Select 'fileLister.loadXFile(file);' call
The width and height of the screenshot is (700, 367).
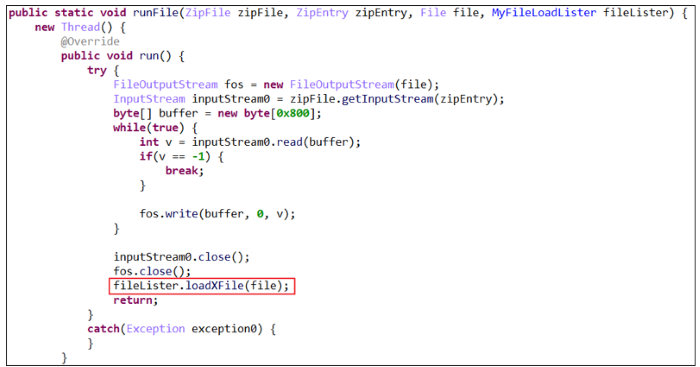click(201, 286)
